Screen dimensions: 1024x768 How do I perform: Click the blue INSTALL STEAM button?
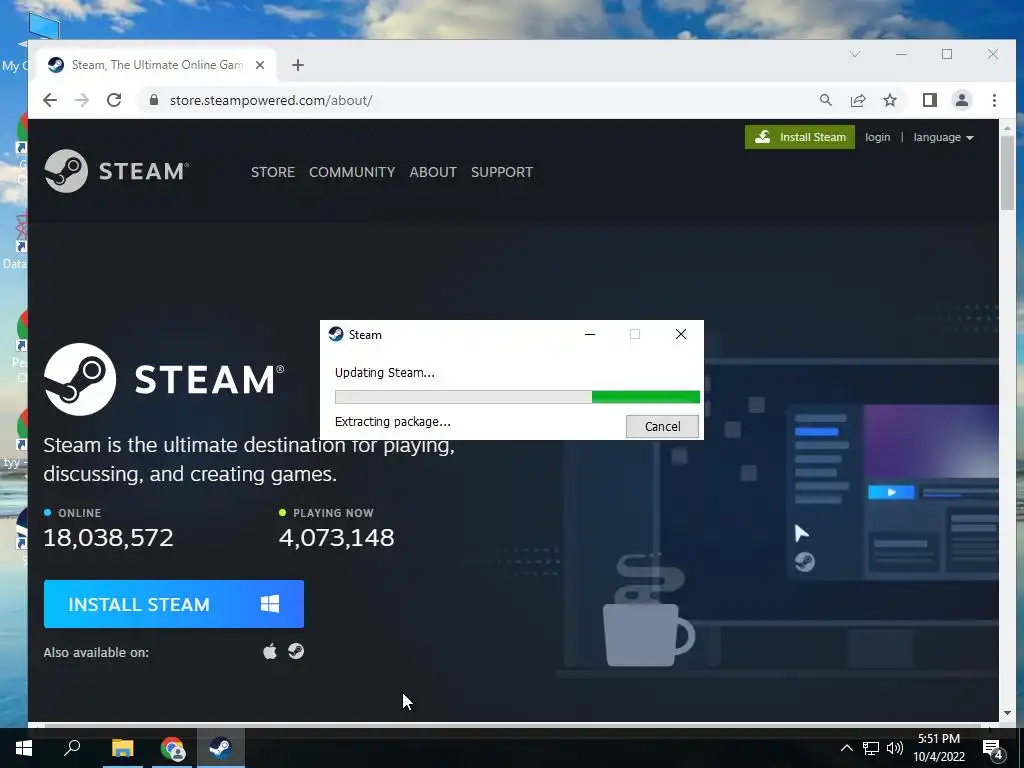point(174,604)
